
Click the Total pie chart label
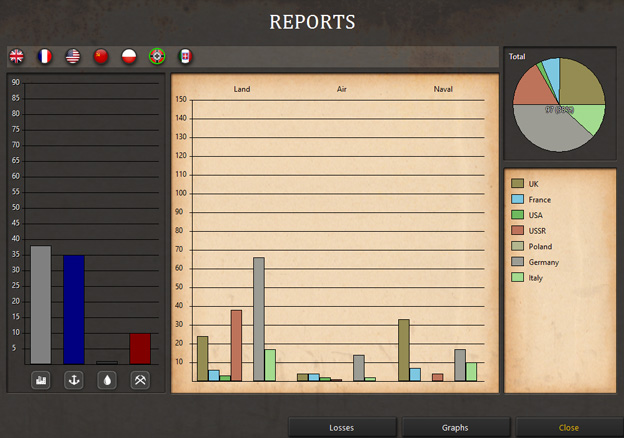[x=517, y=56]
